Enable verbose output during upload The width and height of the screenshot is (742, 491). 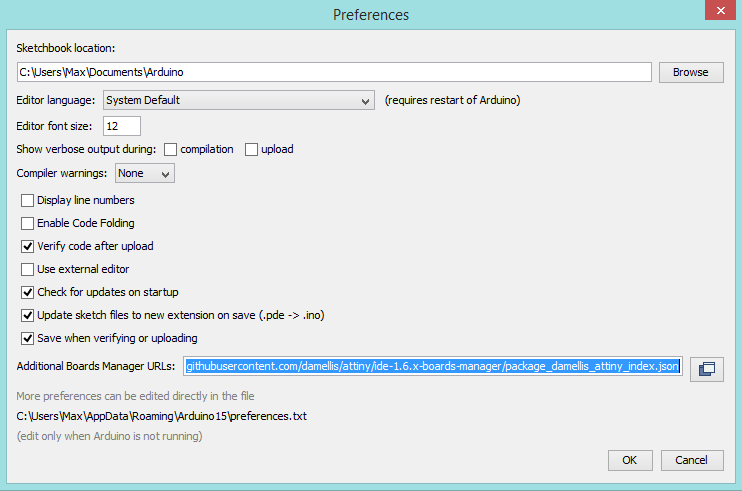[251, 149]
